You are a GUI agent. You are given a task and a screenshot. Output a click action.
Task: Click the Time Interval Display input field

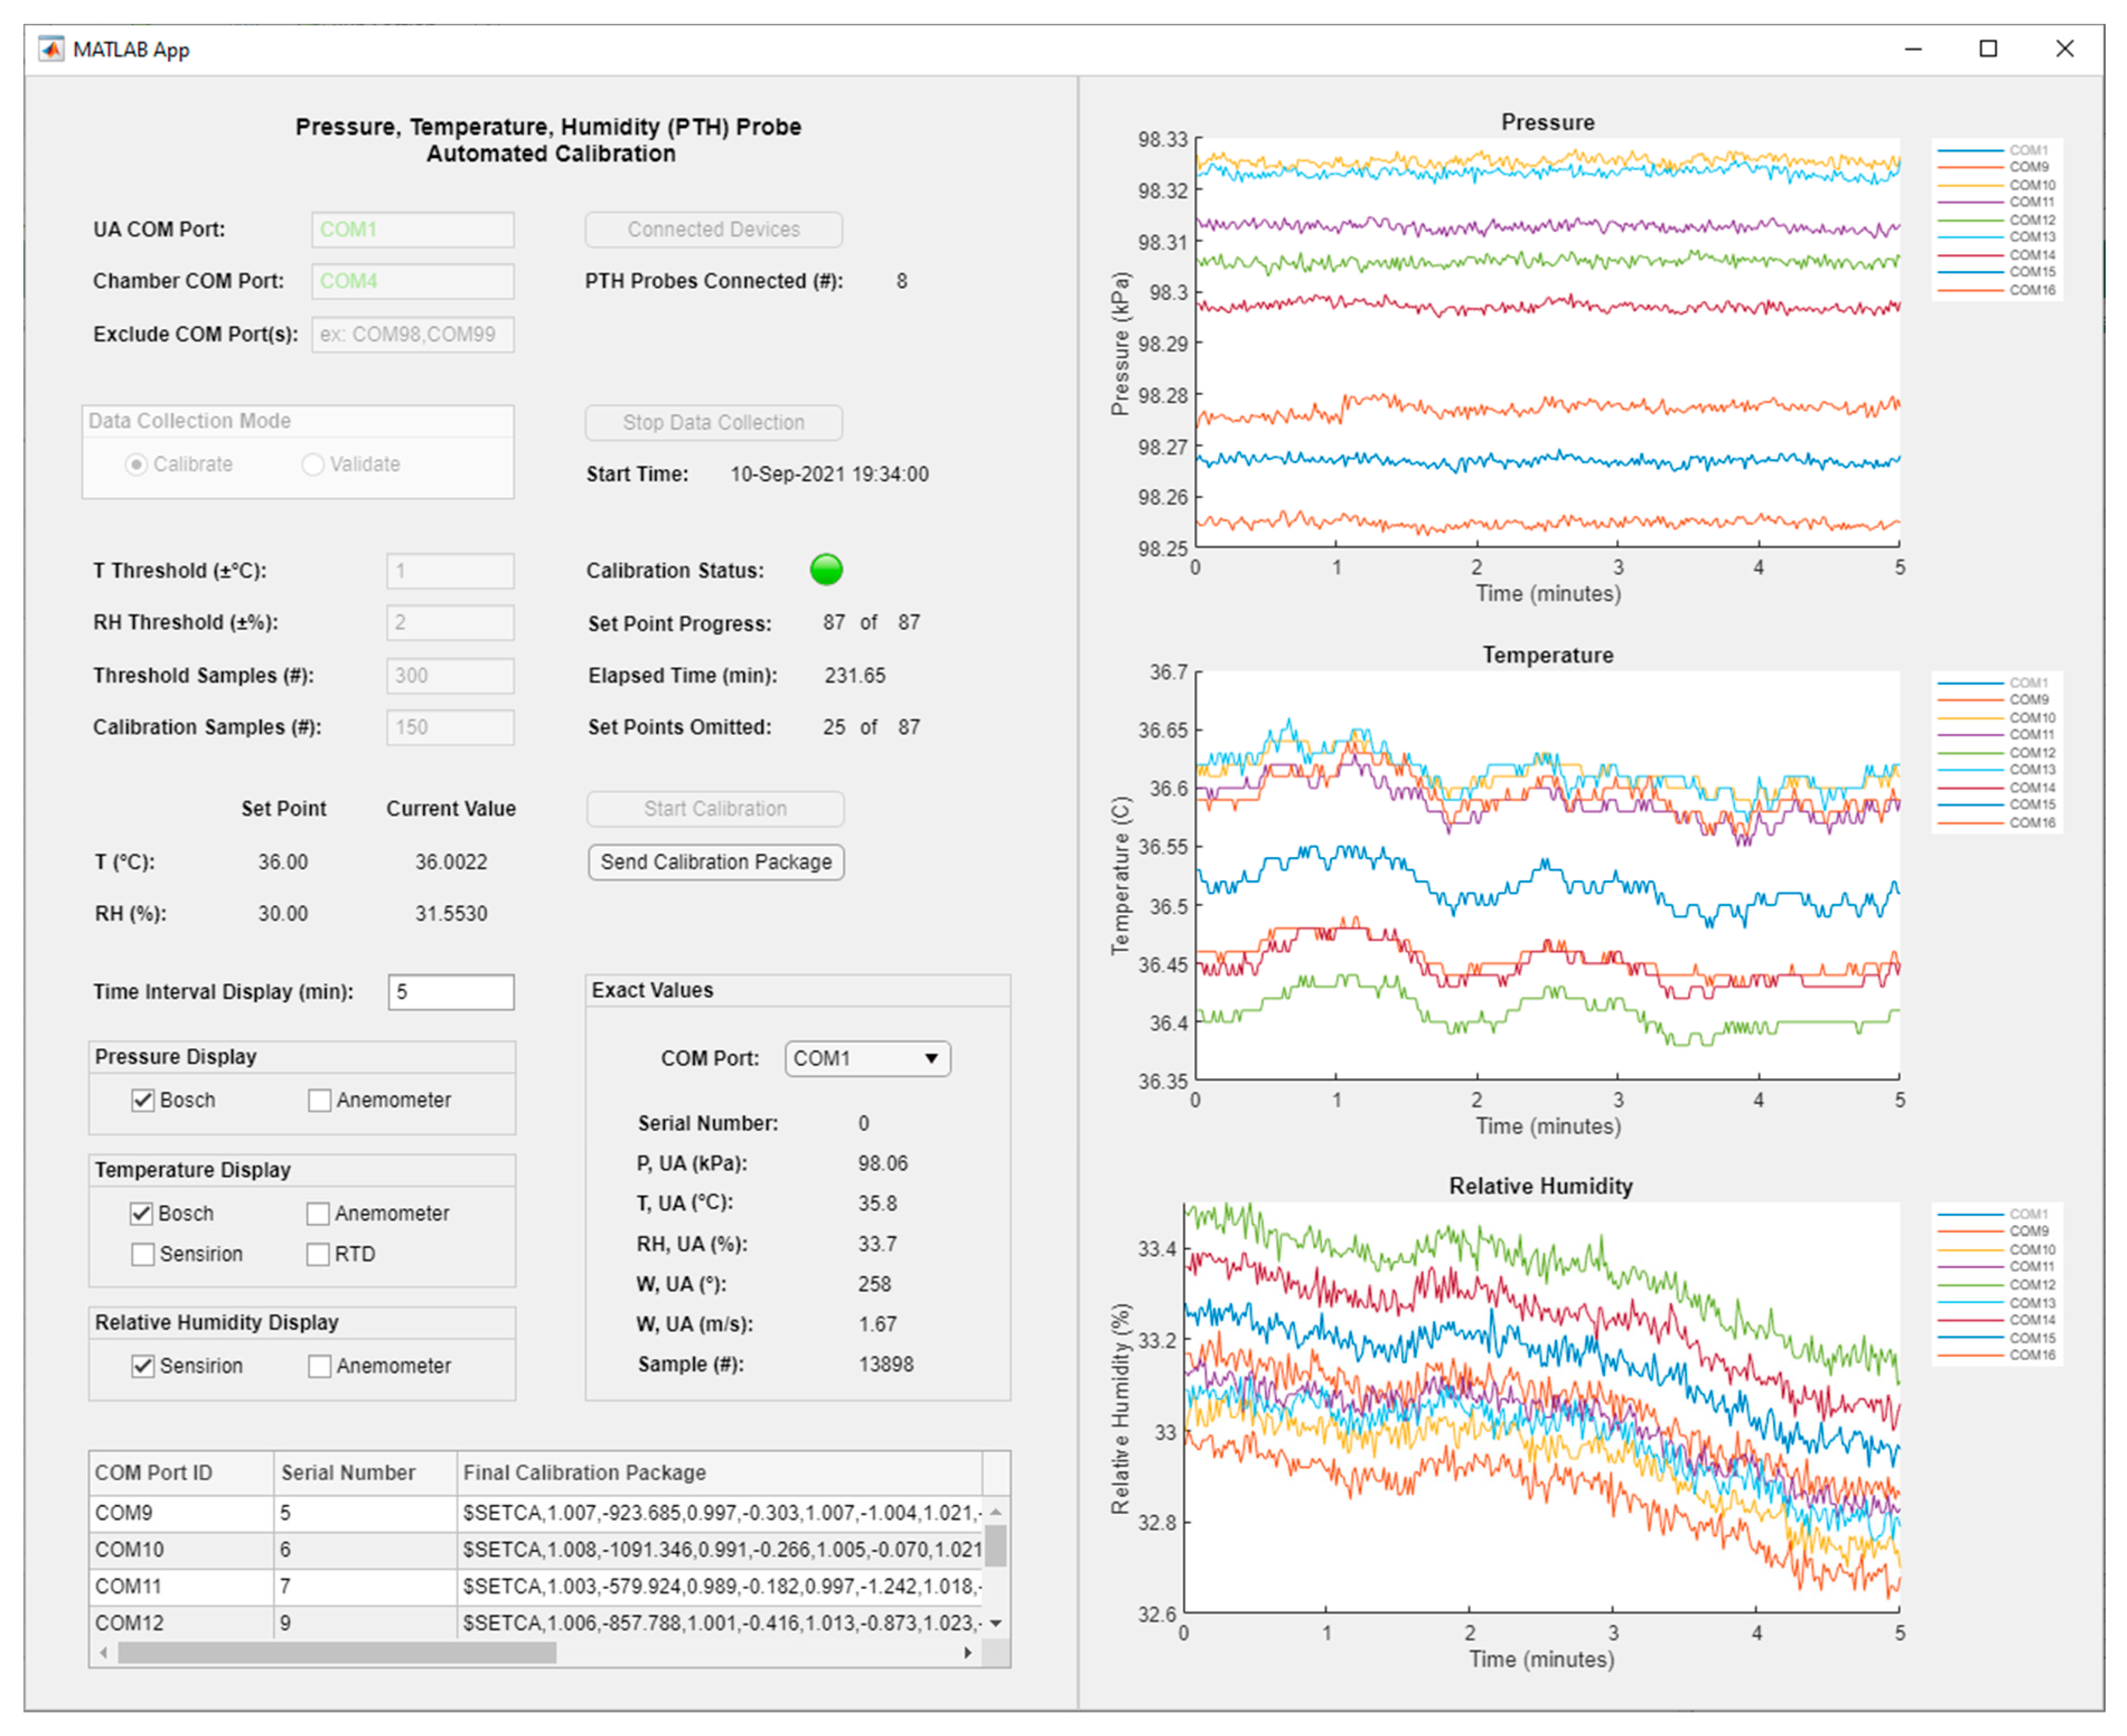click(x=450, y=992)
